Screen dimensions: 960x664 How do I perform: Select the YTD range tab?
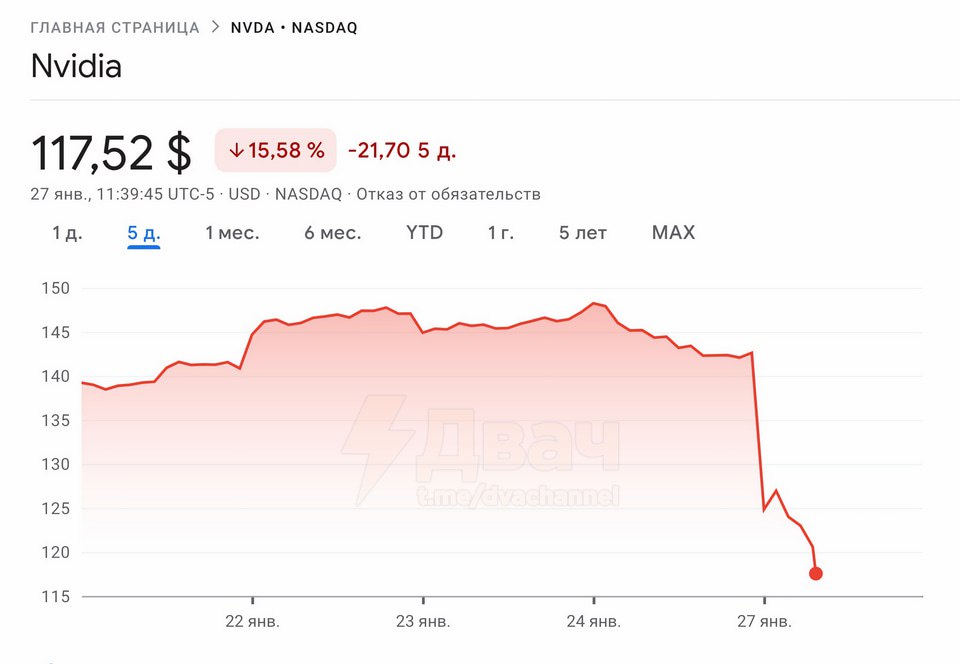click(x=424, y=233)
